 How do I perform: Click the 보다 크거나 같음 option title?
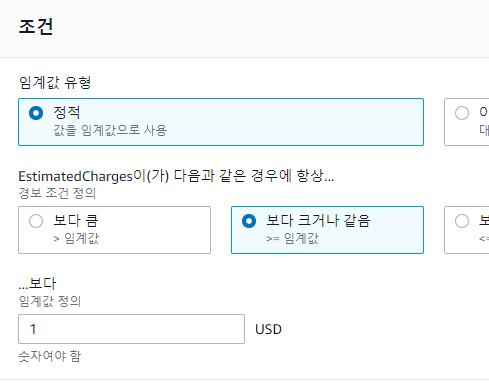(x=318, y=220)
